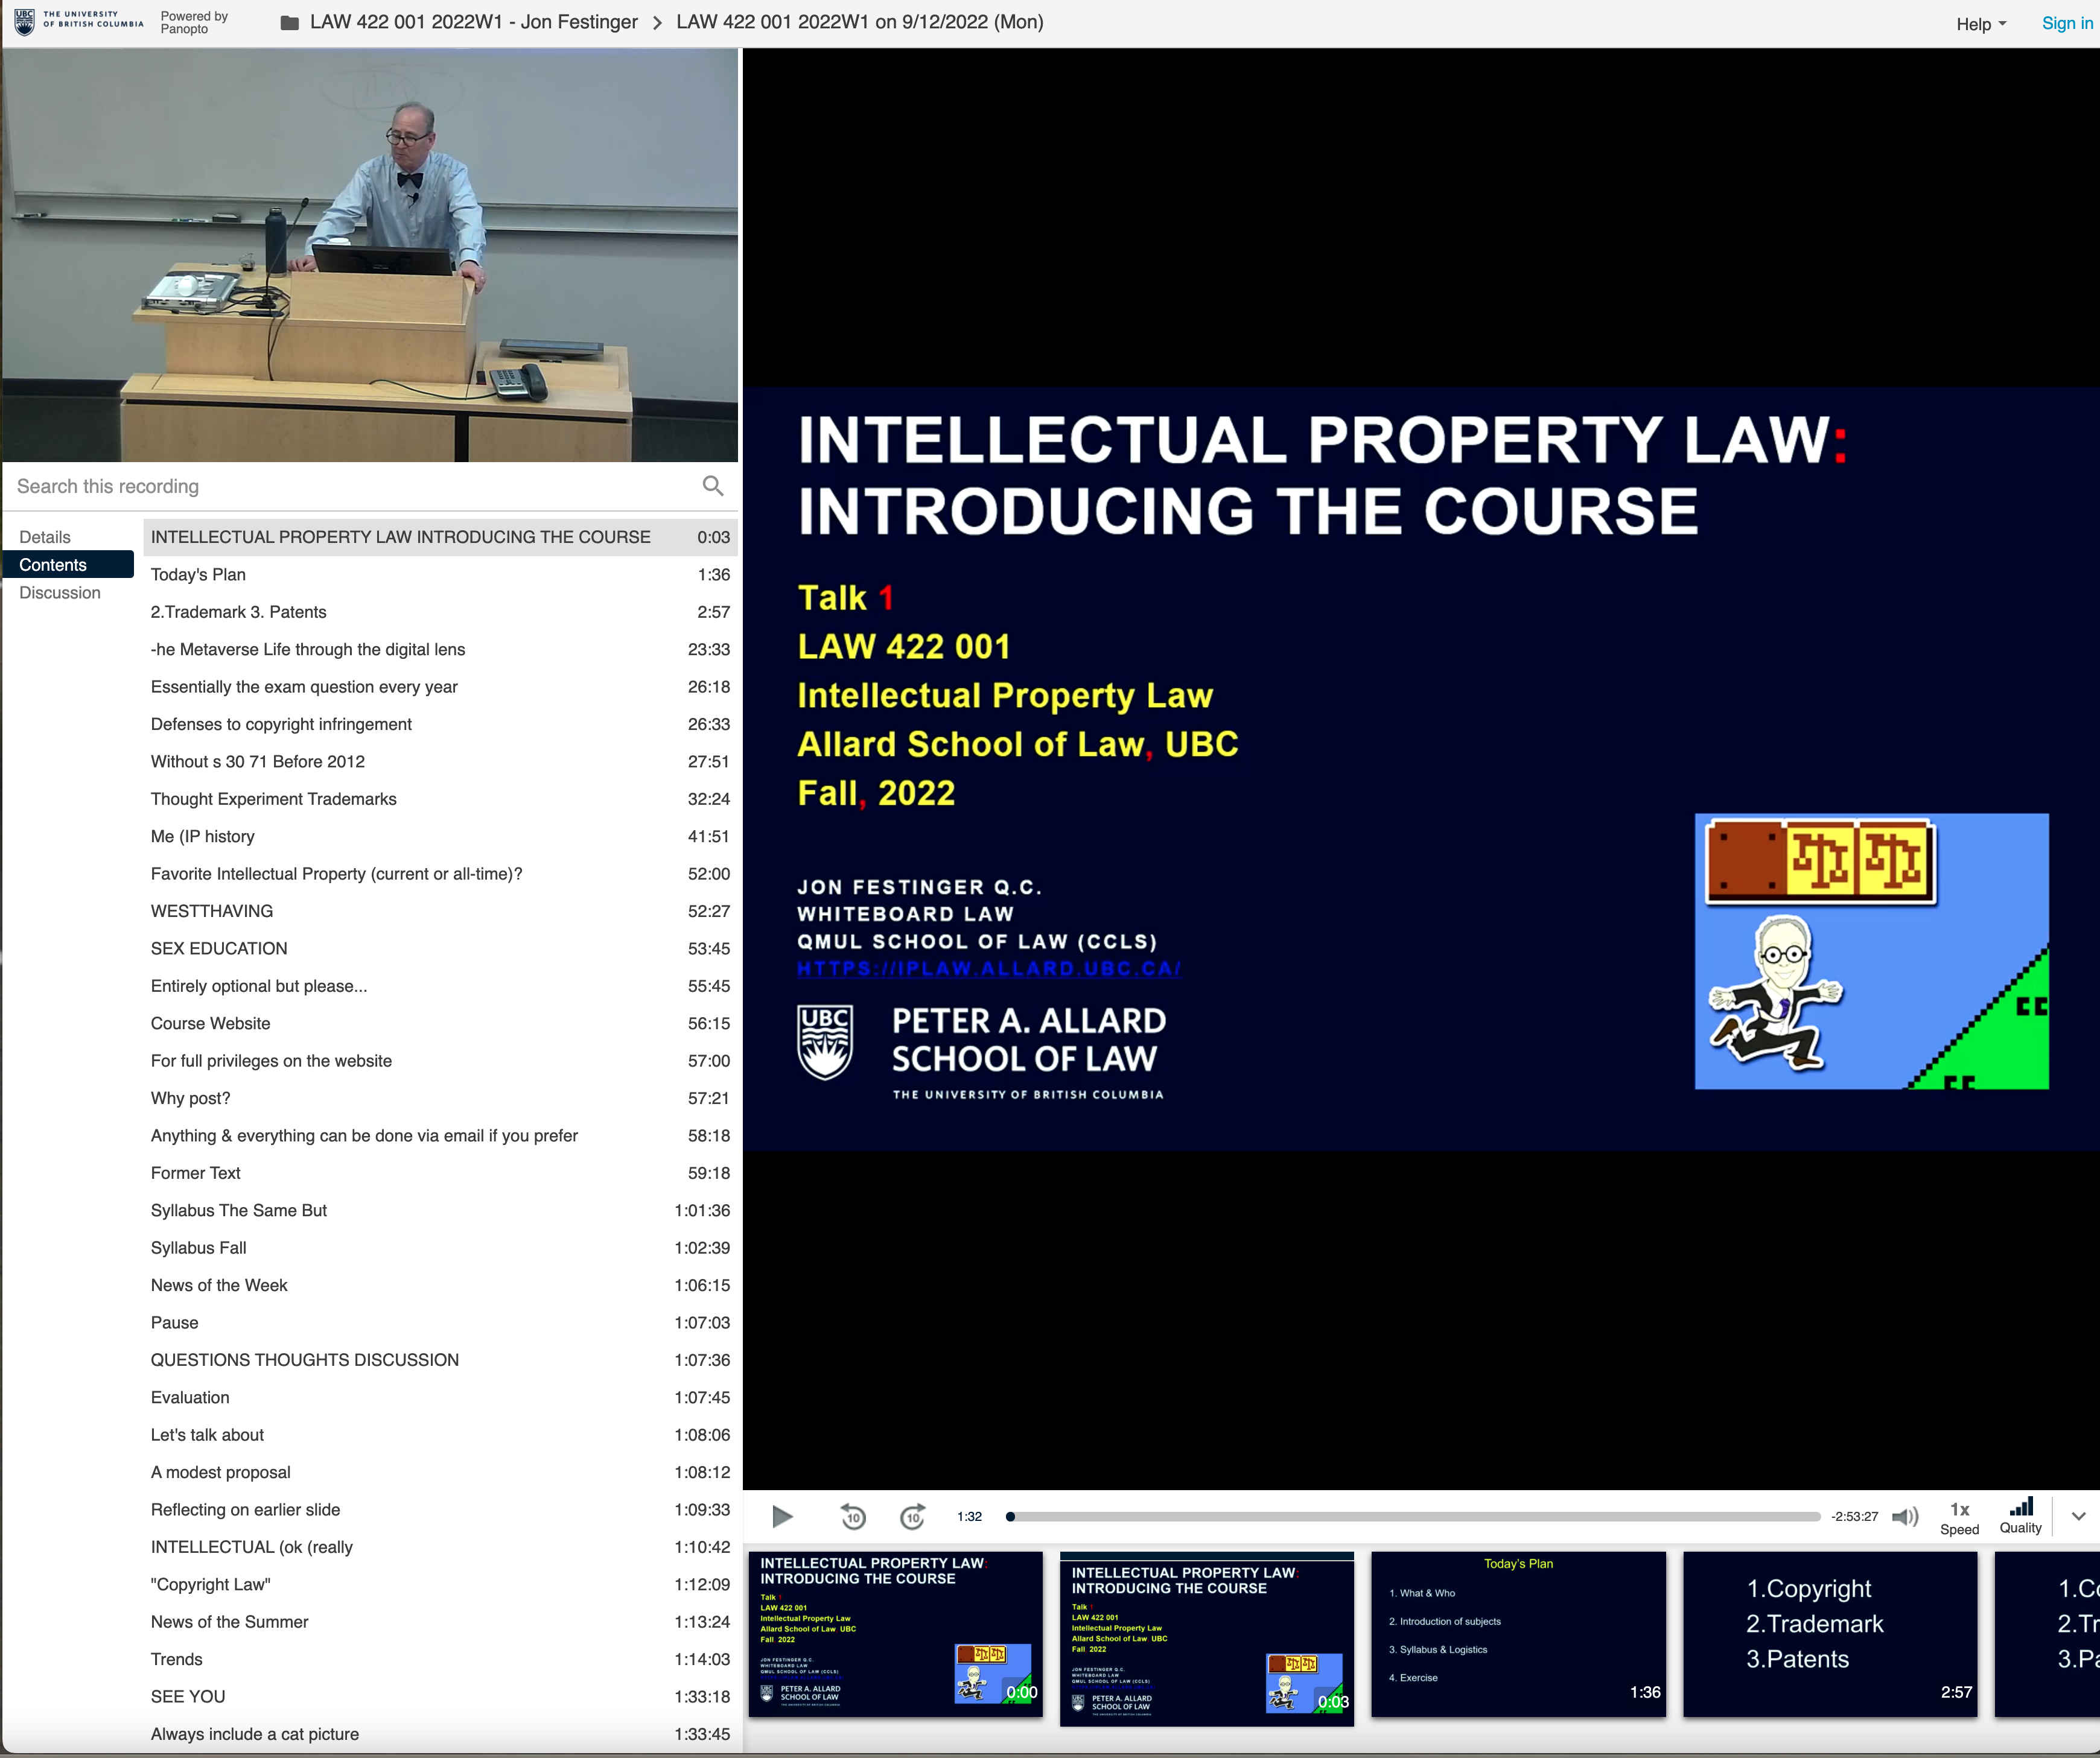Select Anything & everything via email entry
Screen dimensions: 2100x1758
[440, 1135]
